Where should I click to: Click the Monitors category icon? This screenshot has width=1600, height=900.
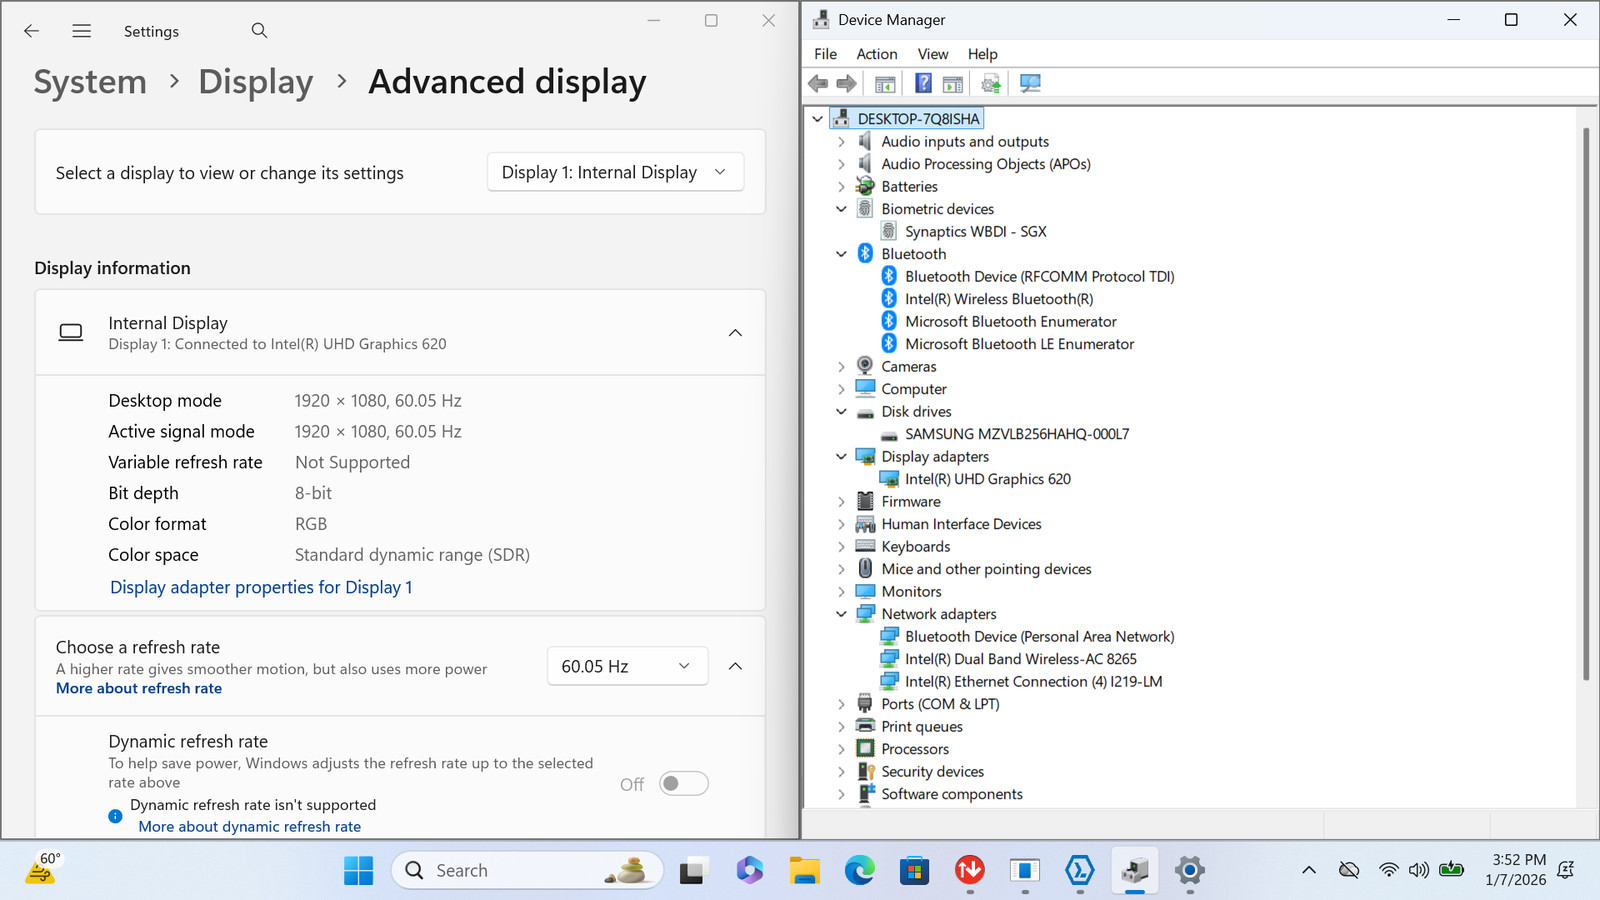point(865,591)
